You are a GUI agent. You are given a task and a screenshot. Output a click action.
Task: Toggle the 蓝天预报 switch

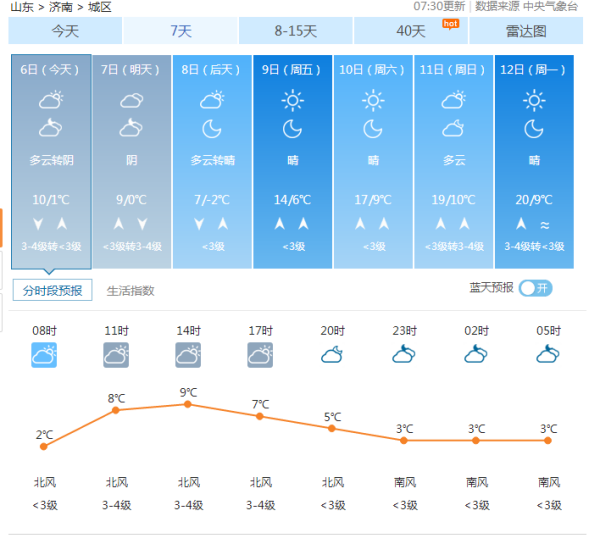(535, 288)
